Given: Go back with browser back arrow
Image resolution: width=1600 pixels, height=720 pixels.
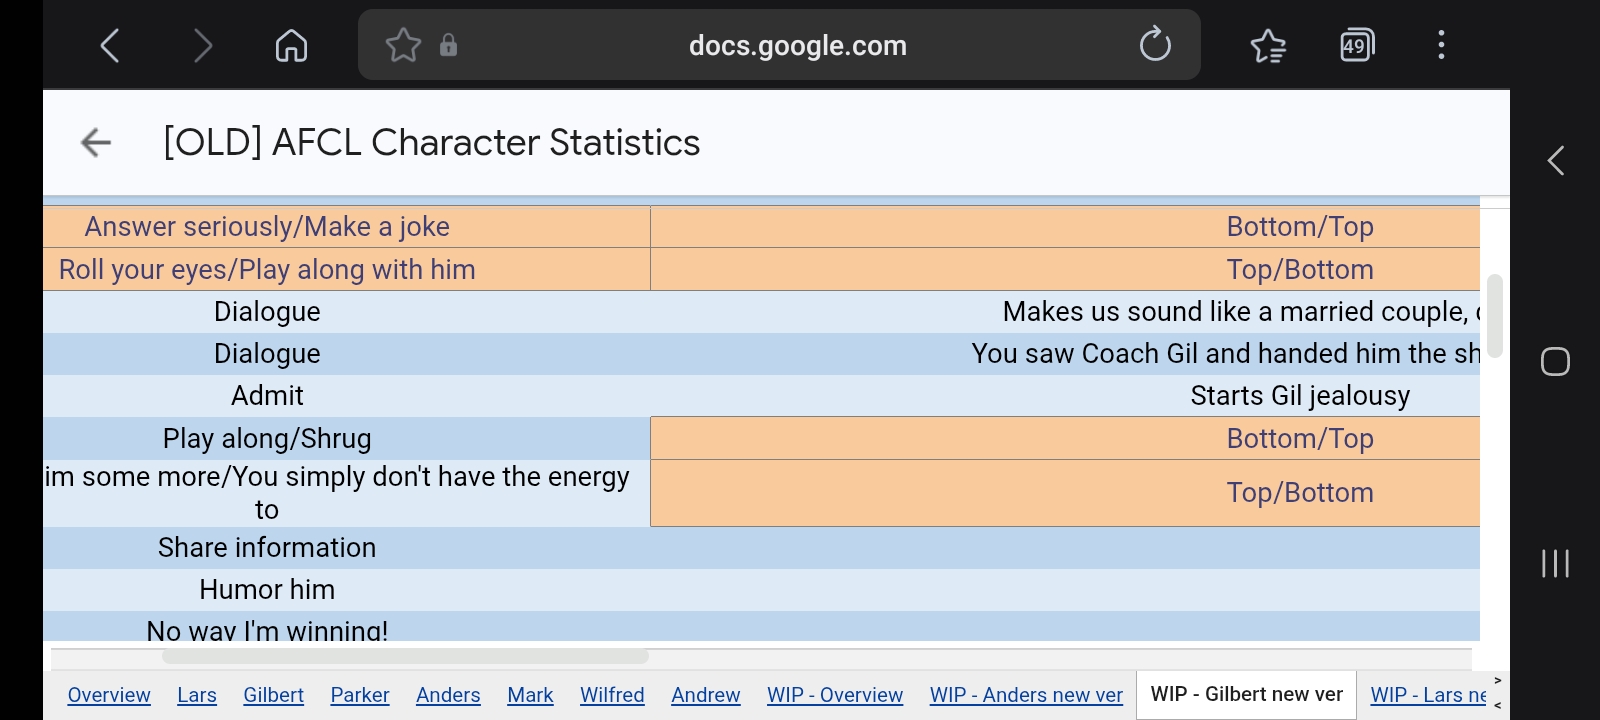Looking at the screenshot, I should (110, 45).
